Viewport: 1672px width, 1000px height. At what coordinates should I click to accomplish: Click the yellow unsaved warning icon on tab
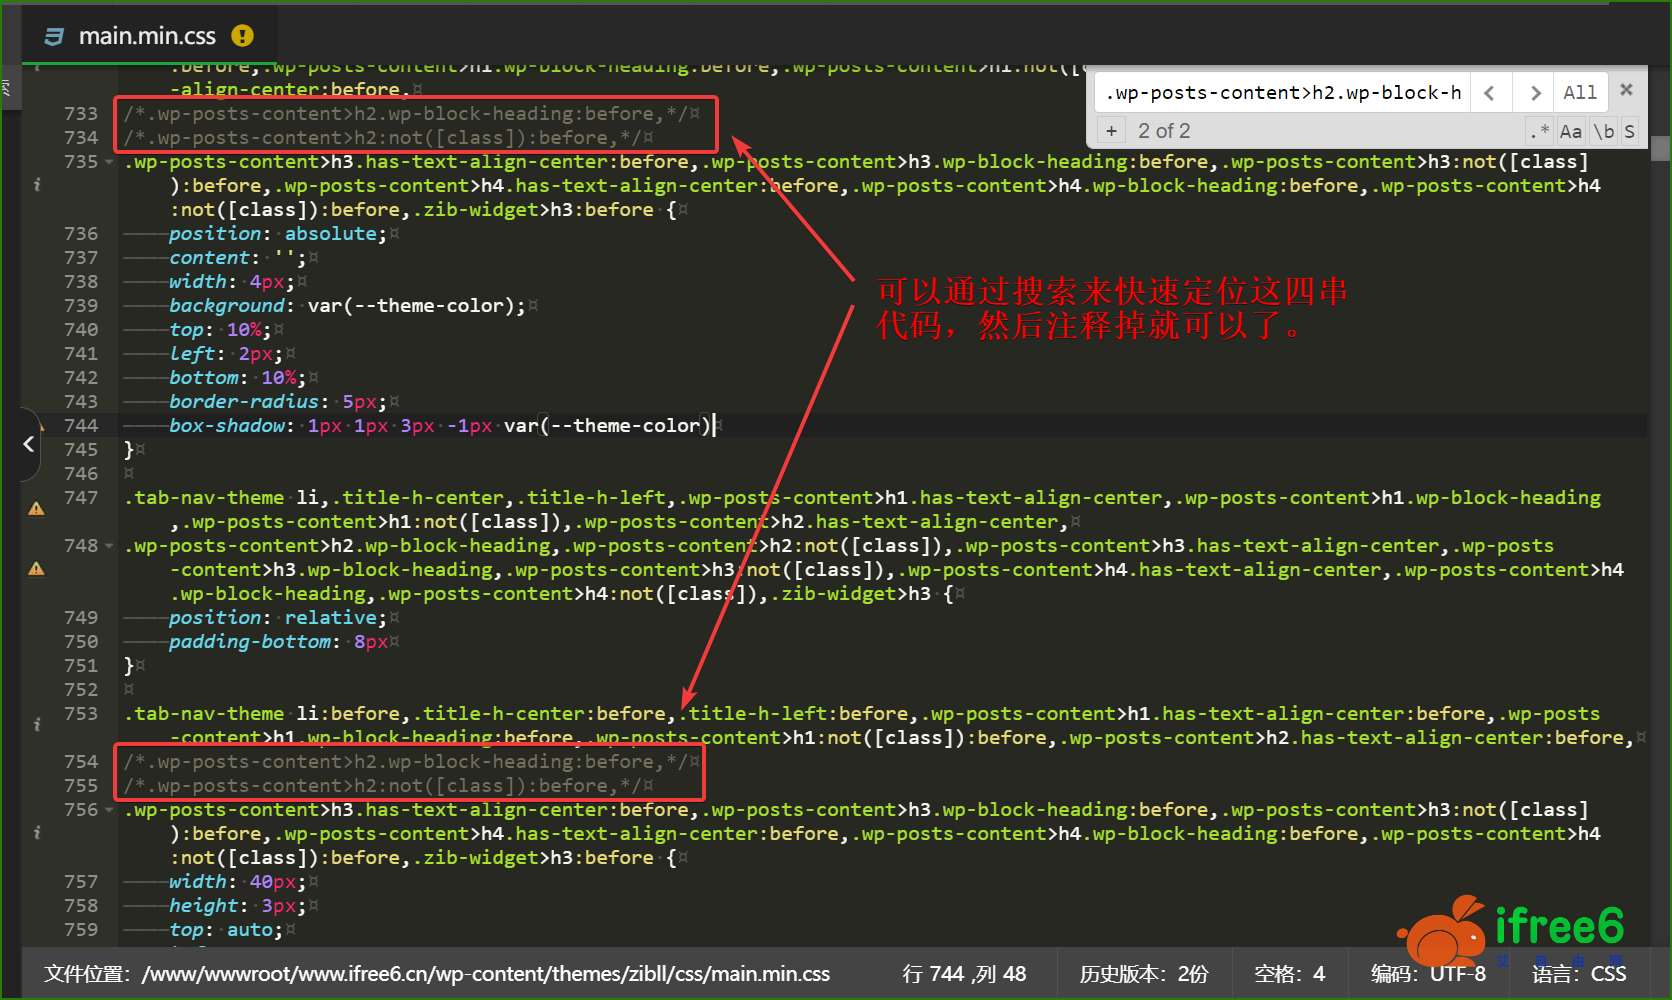pyautogui.click(x=242, y=36)
